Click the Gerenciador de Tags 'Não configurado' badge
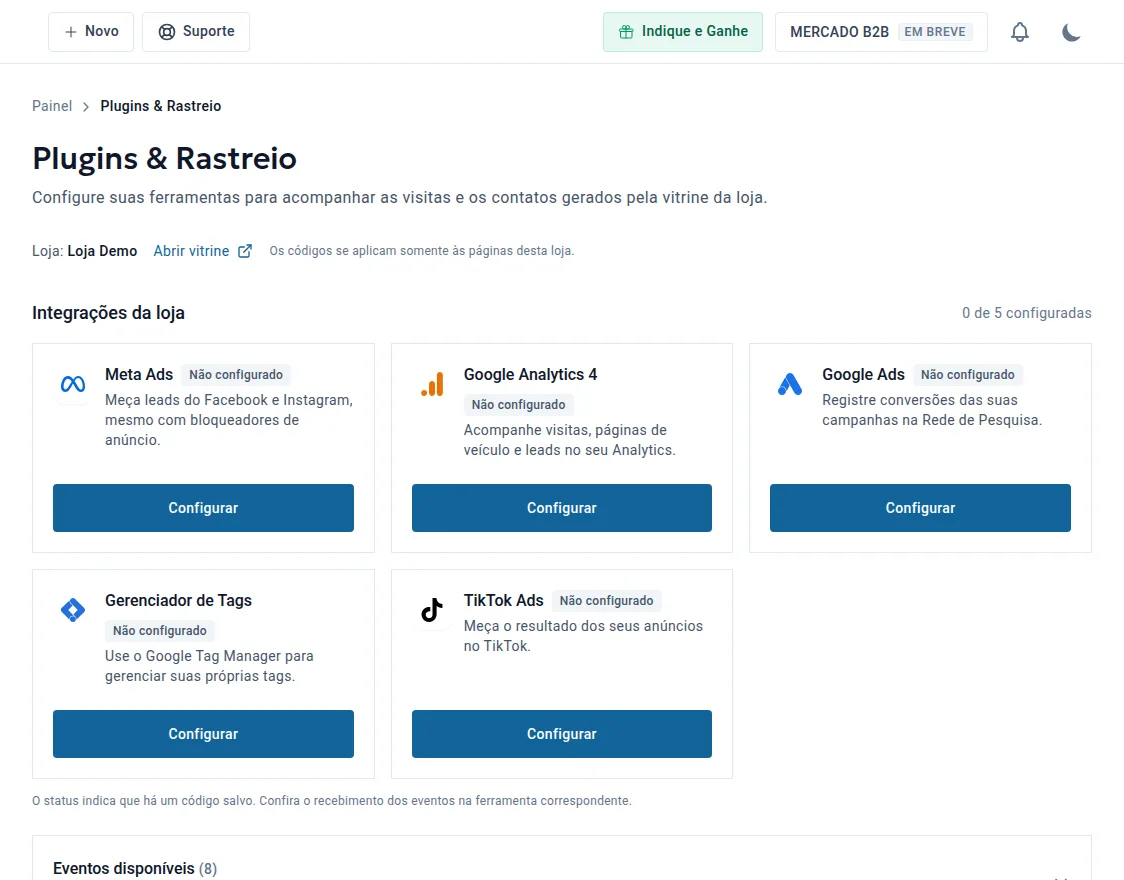1124x880 pixels. [160, 631]
